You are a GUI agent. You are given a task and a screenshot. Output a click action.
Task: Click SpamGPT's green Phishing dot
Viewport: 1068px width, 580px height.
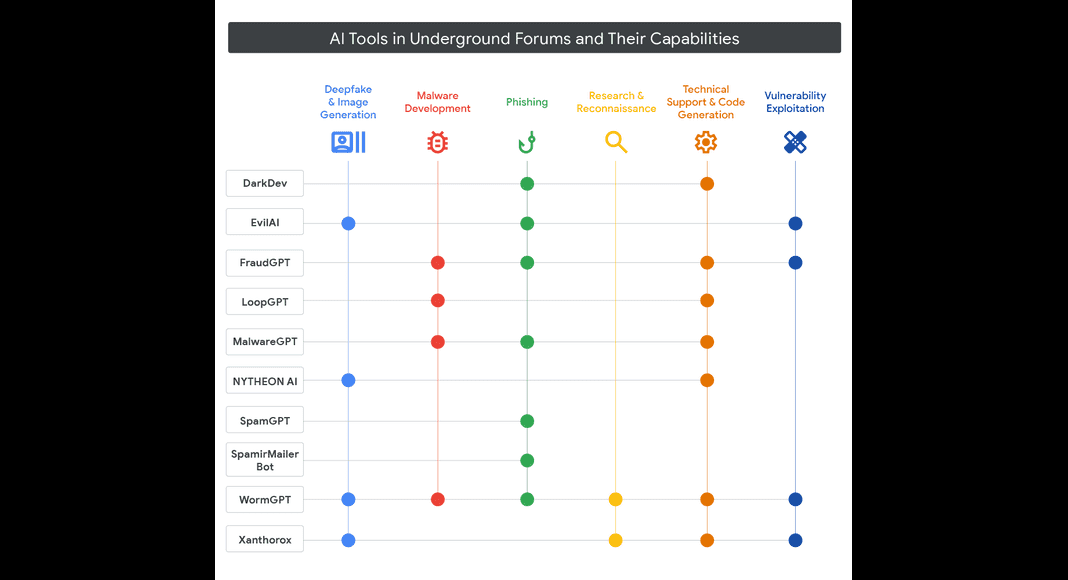tap(527, 421)
